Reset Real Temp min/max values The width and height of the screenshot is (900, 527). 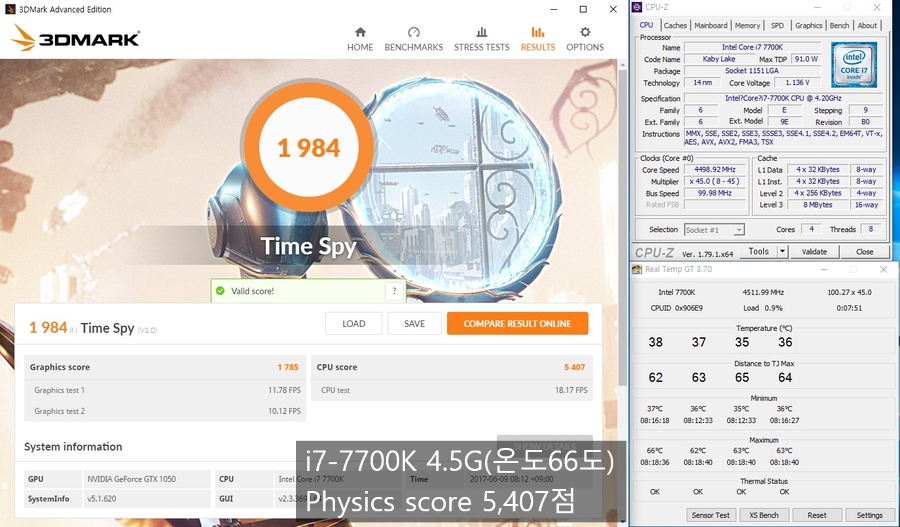click(817, 515)
